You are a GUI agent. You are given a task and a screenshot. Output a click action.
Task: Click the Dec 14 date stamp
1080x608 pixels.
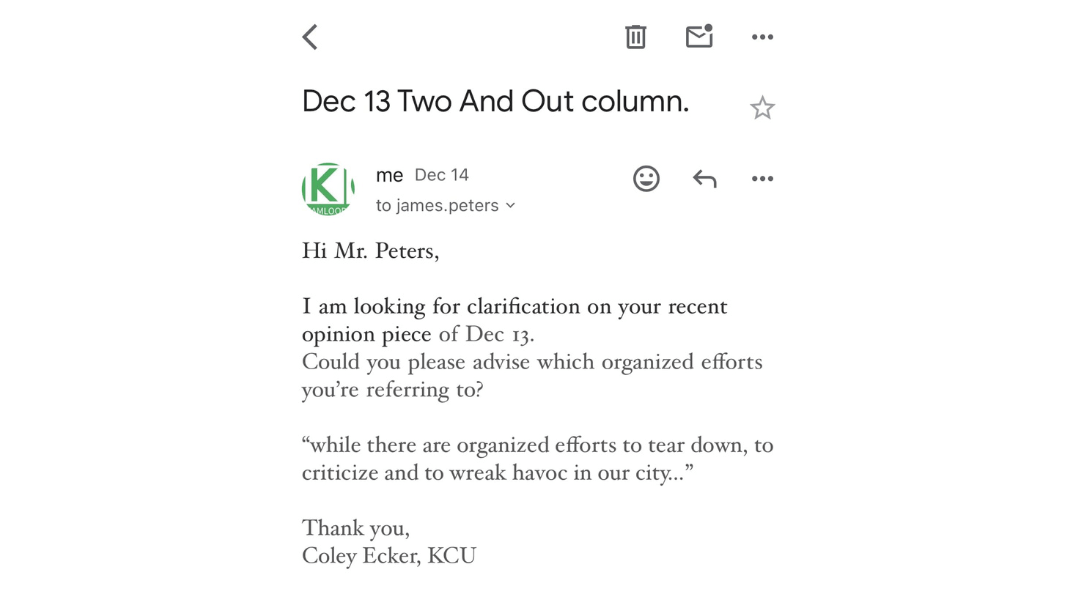pyautogui.click(x=441, y=175)
